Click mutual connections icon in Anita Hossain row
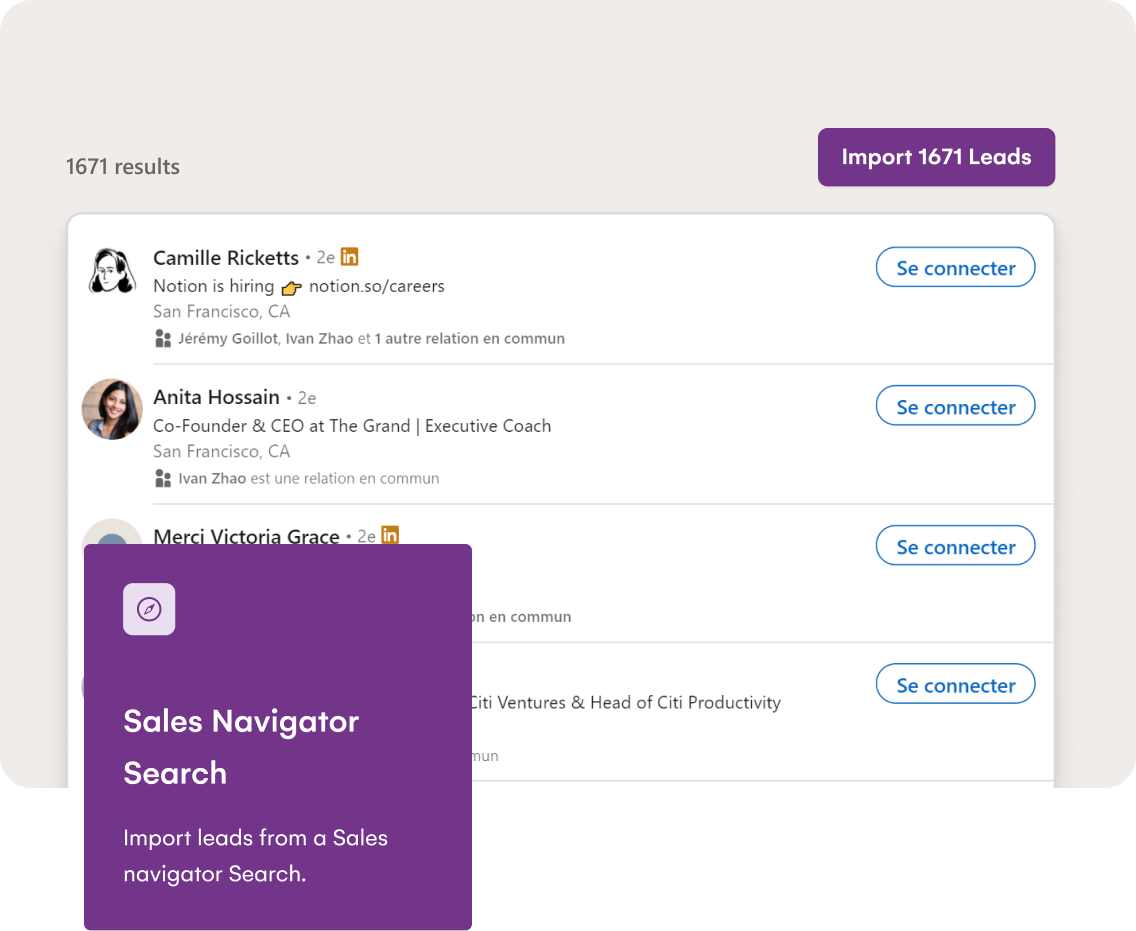 (163, 479)
